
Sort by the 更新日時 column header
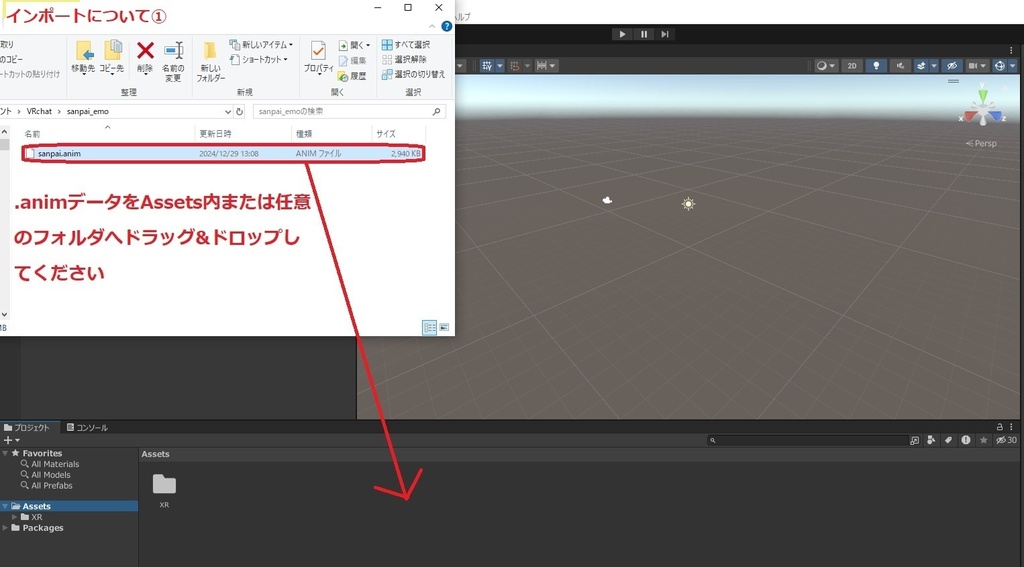[x=243, y=133]
